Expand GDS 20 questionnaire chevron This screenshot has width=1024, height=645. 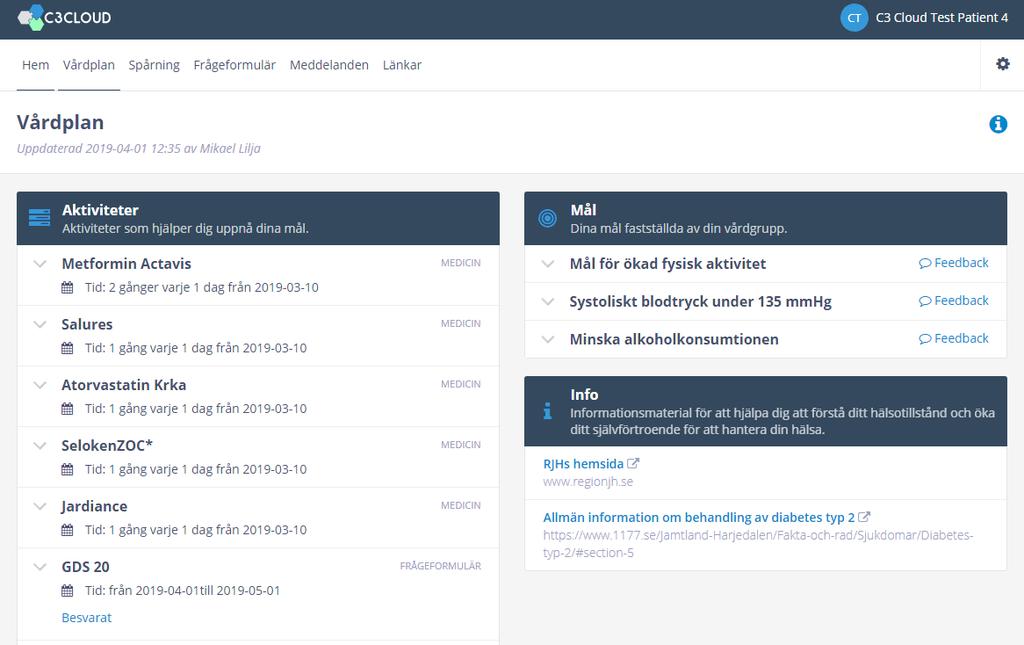tap(40, 567)
